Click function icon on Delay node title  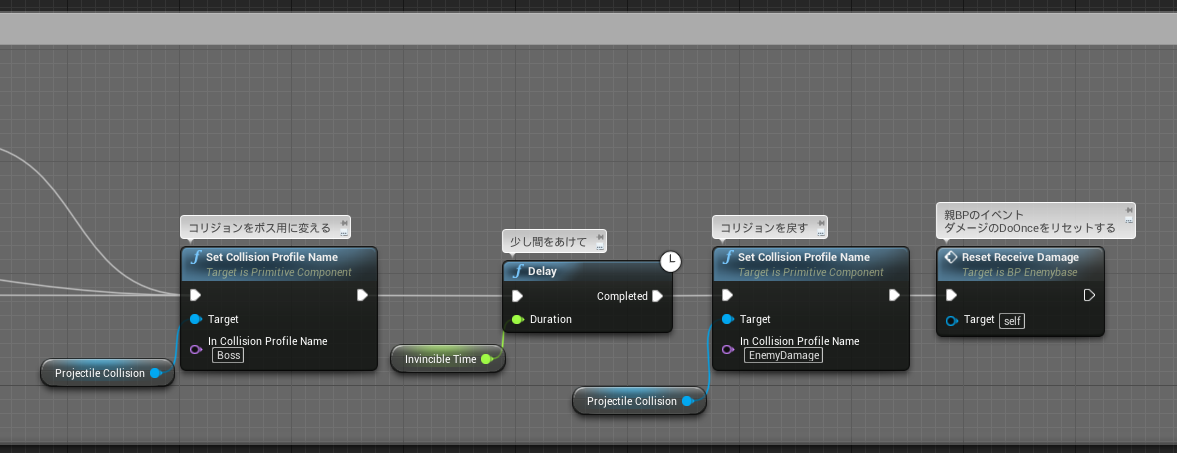[x=517, y=271]
